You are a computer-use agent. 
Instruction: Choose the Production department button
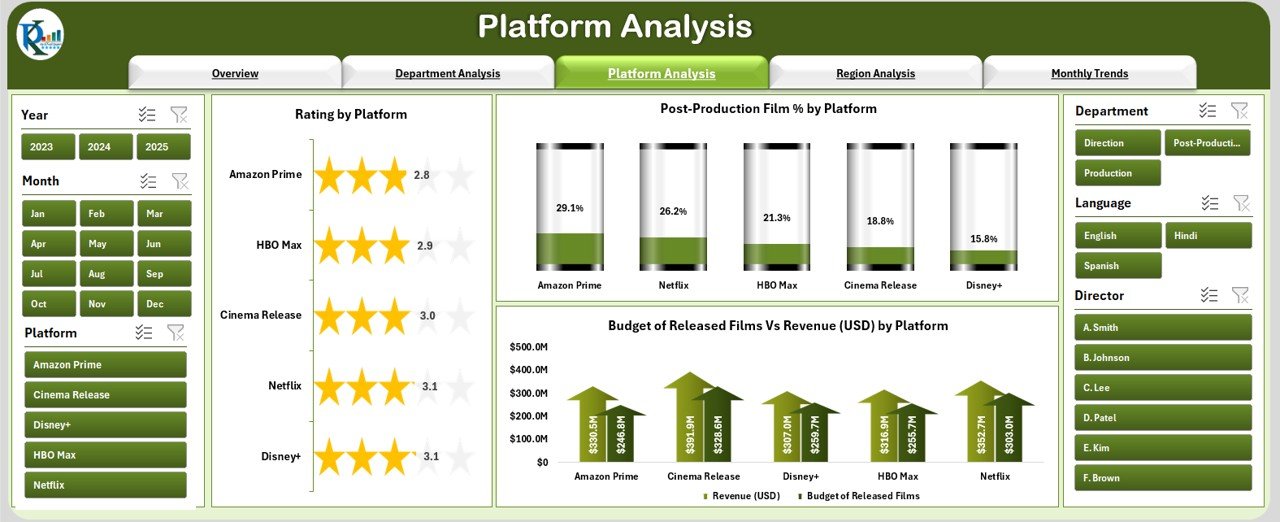[1118, 173]
